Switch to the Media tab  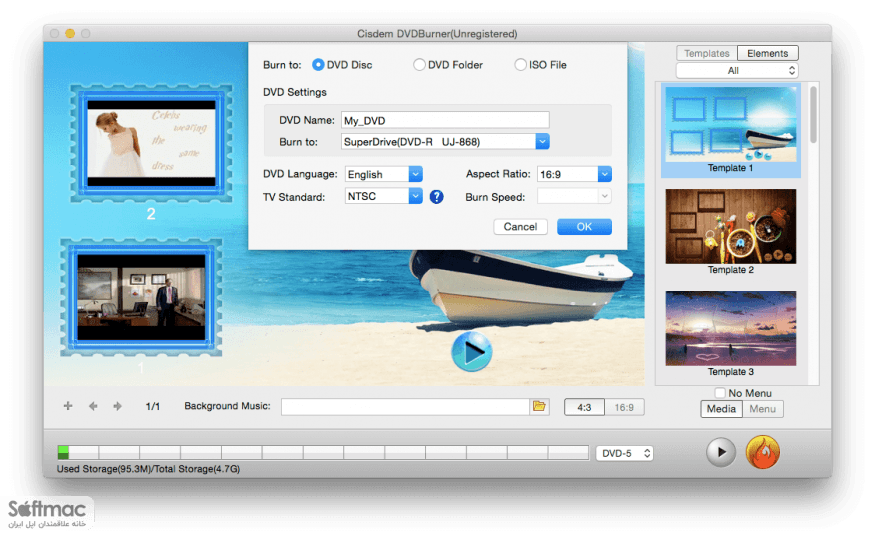click(x=721, y=409)
